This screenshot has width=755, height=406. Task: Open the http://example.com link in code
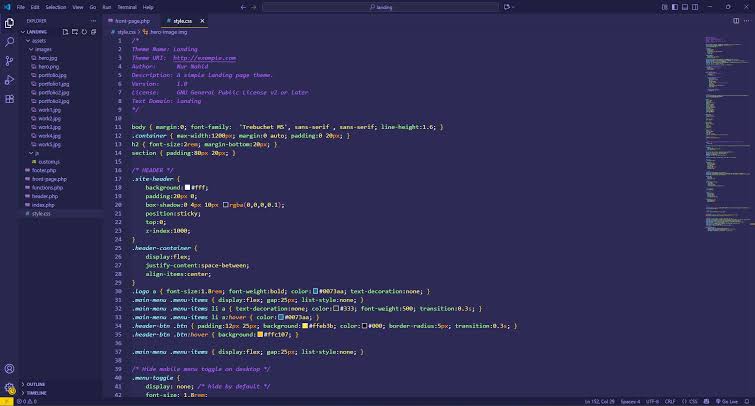click(x=205, y=58)
